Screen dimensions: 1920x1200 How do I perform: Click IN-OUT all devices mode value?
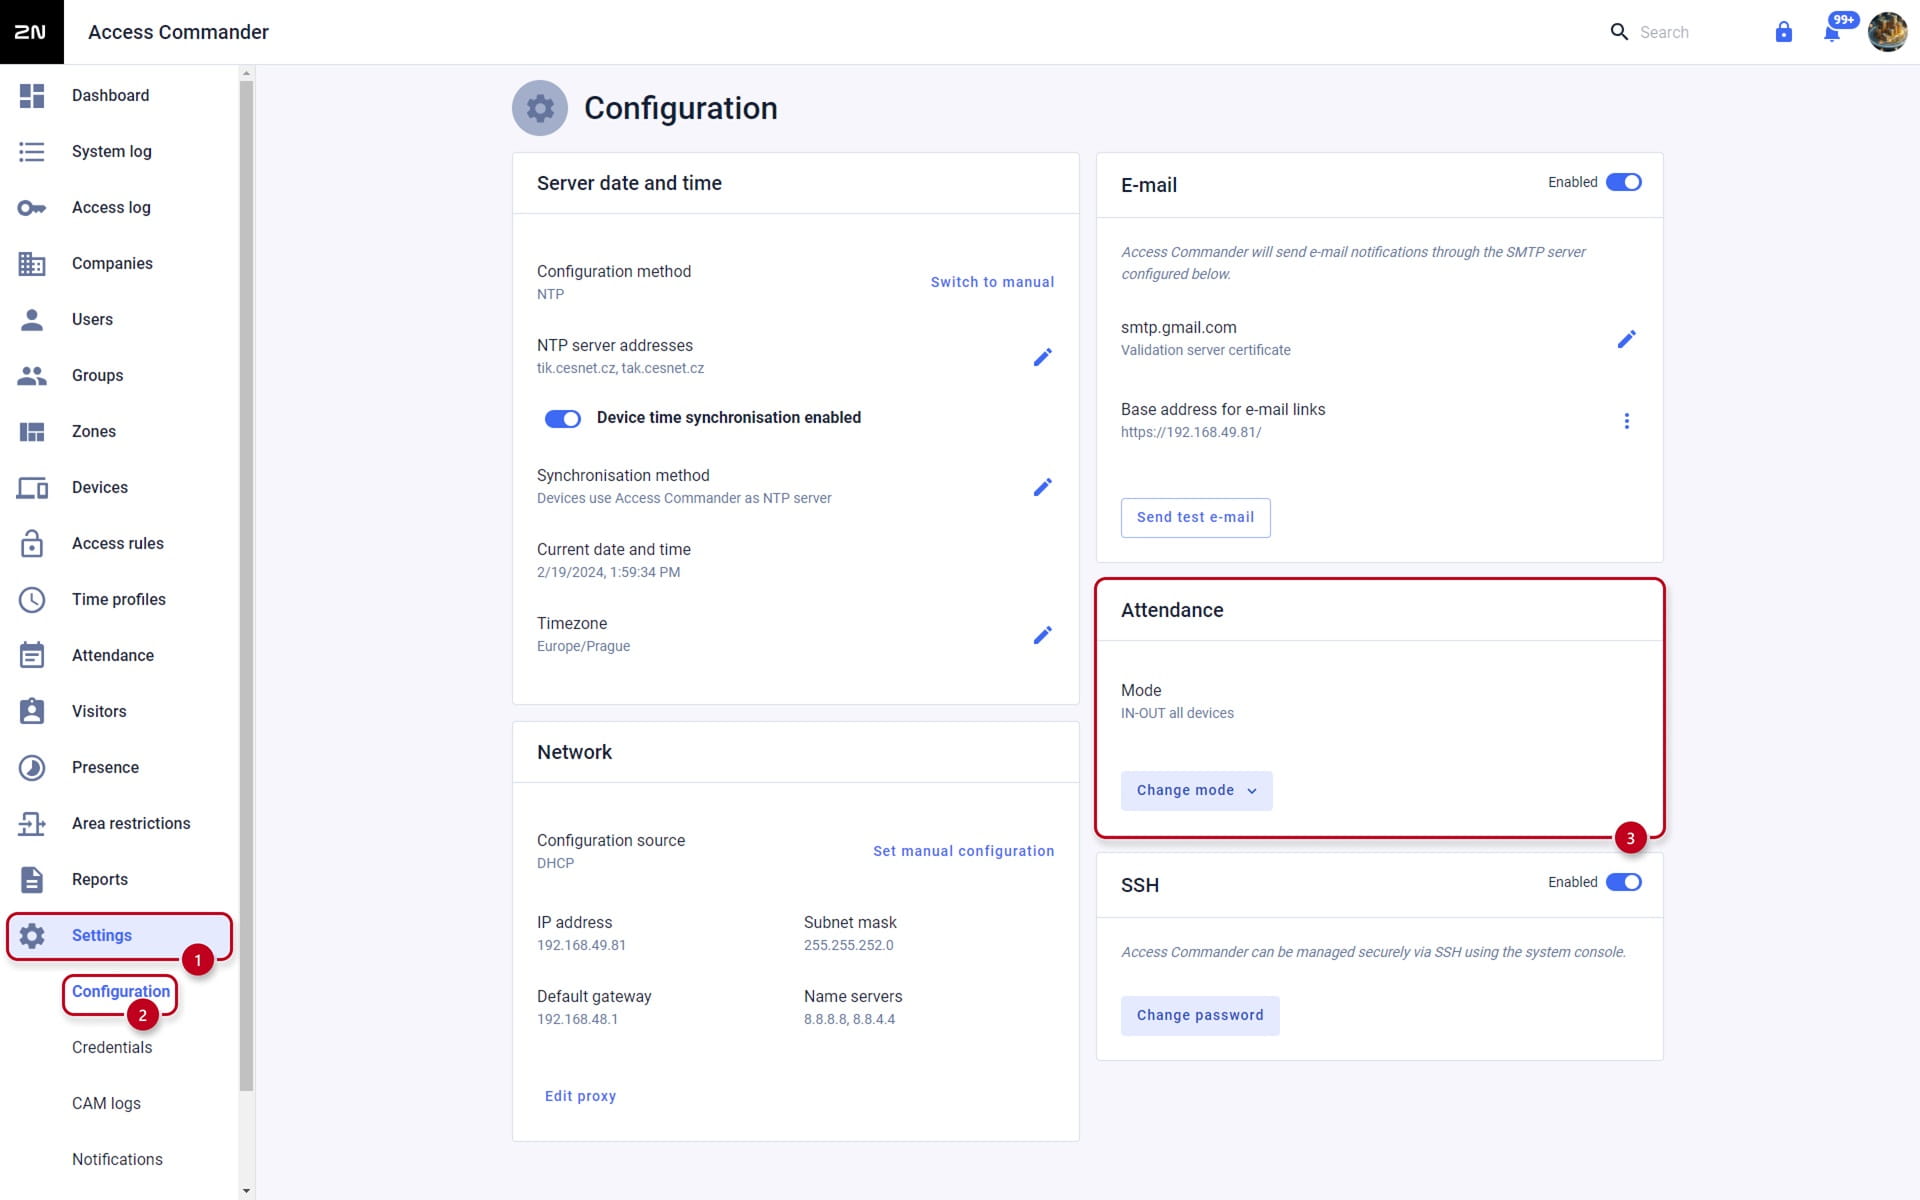[x=1177, y=713]
